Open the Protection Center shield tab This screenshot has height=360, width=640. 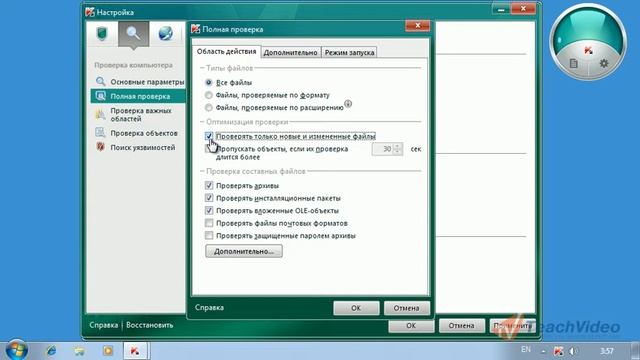coord(102,33)
